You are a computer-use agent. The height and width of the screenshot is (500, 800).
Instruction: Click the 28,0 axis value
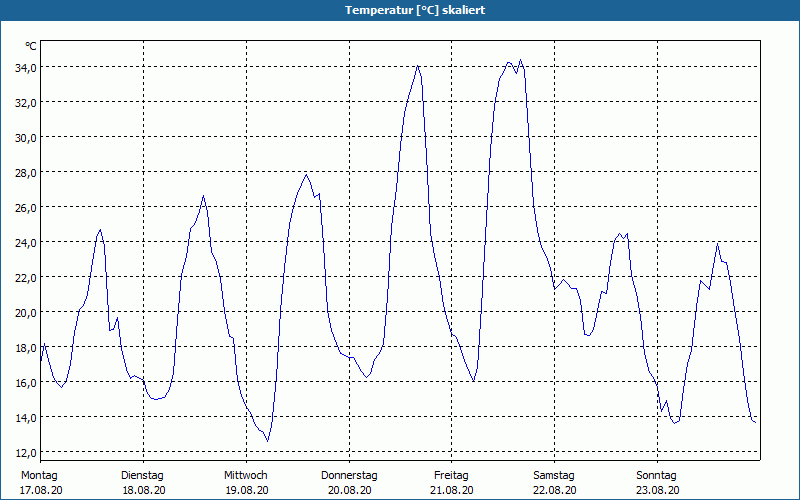(x=26, y=172)
